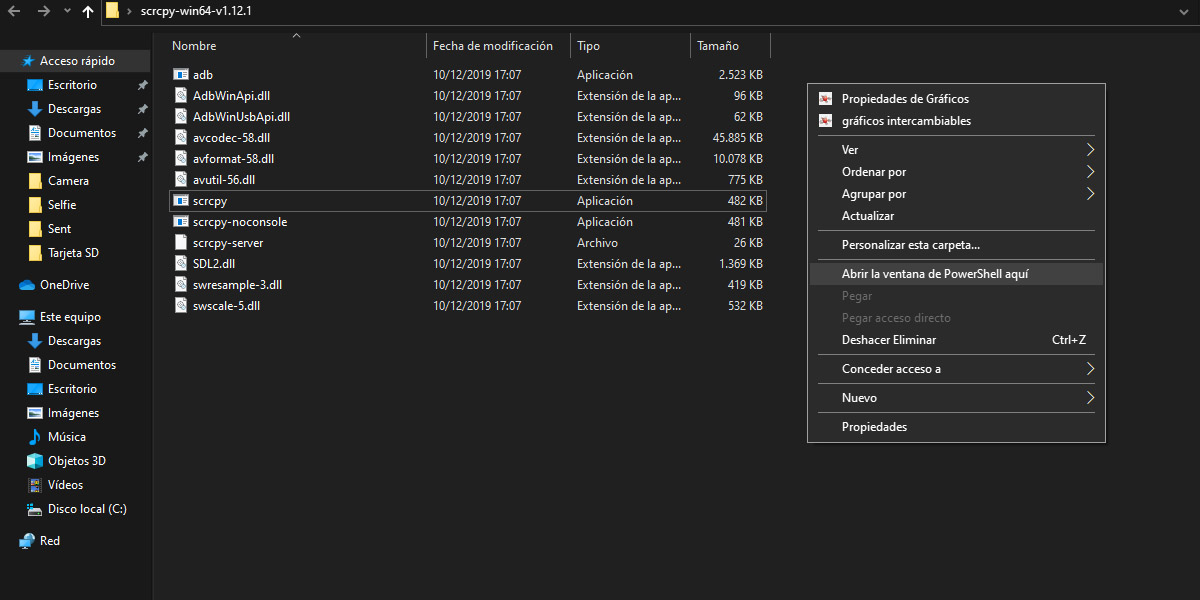Viewport: 1200px width, 600px height.
Task: Click the Música music note icon
Action: click(35, 437)
